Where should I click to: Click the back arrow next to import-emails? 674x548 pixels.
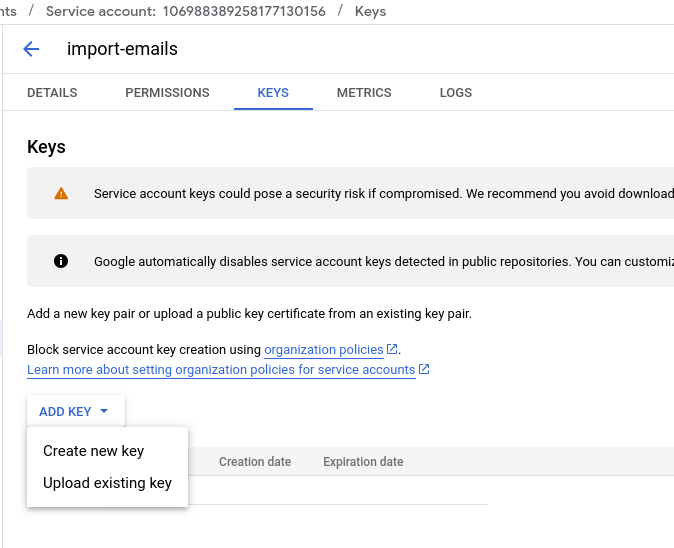[31, 49]
